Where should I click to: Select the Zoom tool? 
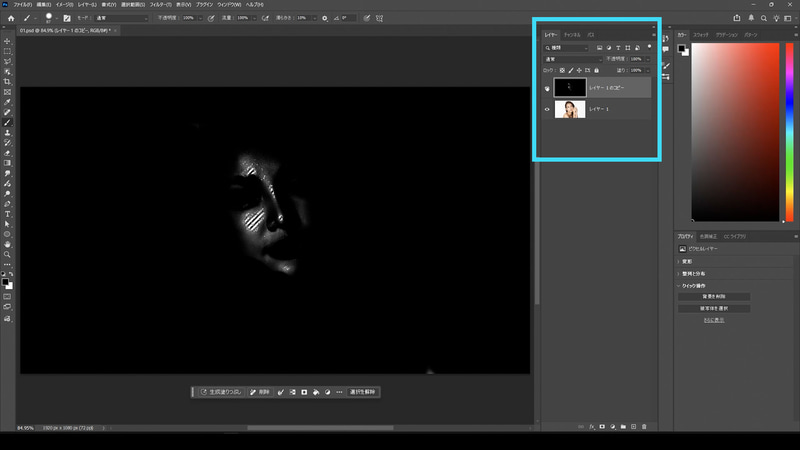8,254
